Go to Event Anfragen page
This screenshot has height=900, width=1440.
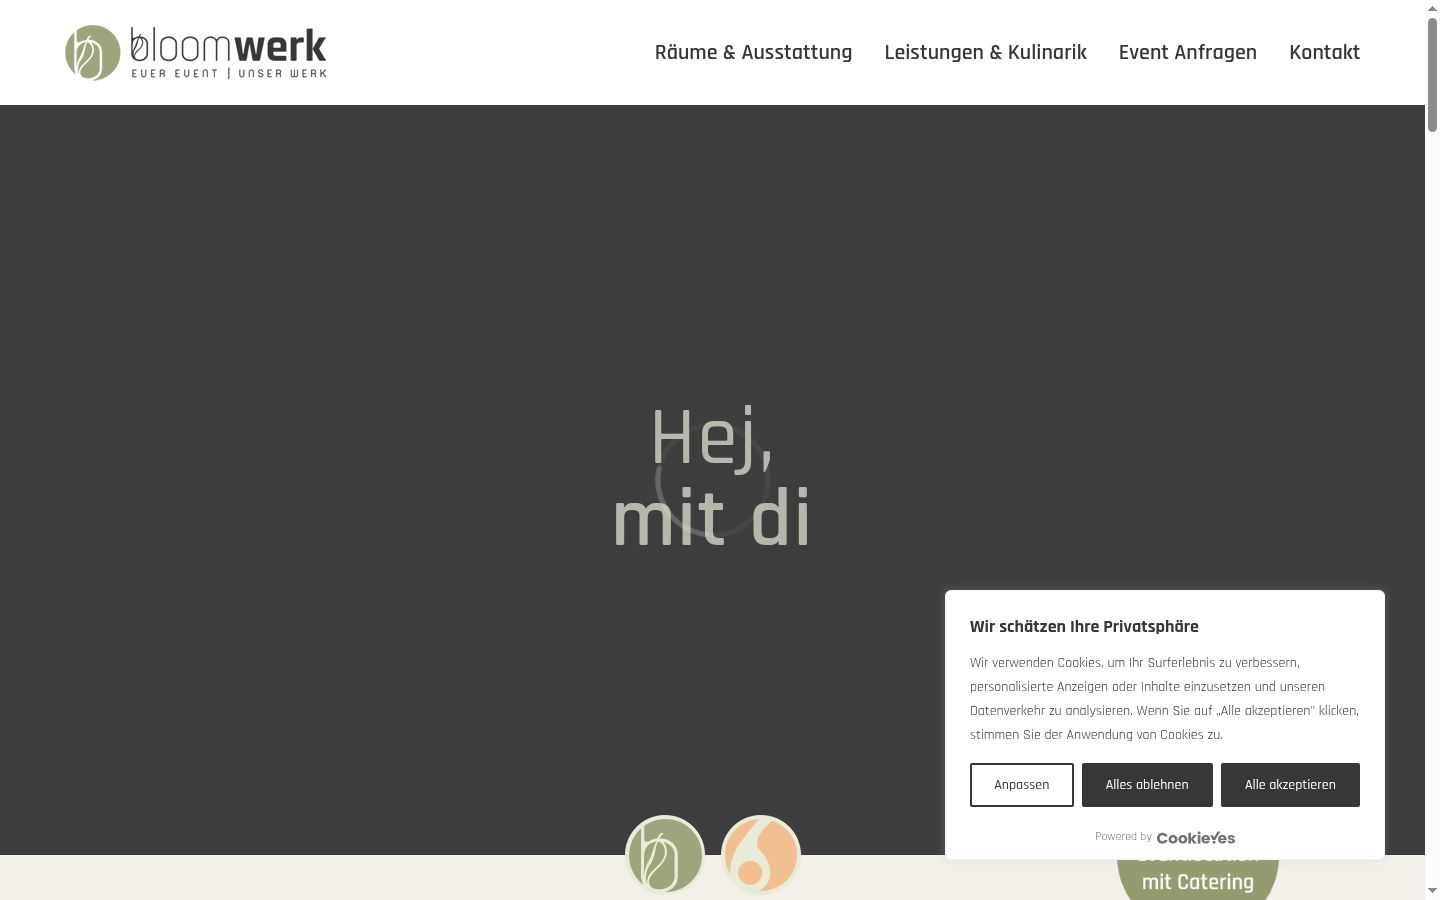pos(1187,52)
